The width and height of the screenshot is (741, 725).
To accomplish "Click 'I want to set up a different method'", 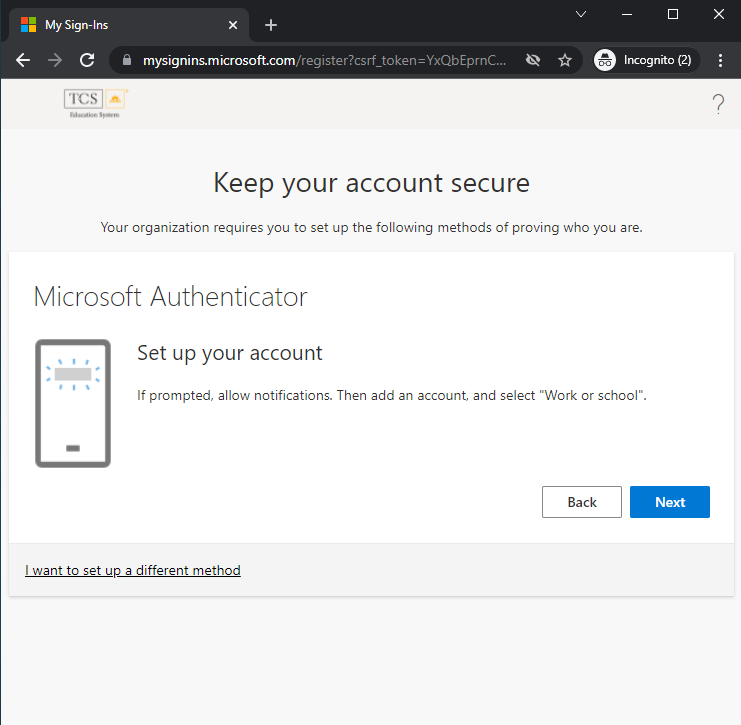I will [133, 570].
